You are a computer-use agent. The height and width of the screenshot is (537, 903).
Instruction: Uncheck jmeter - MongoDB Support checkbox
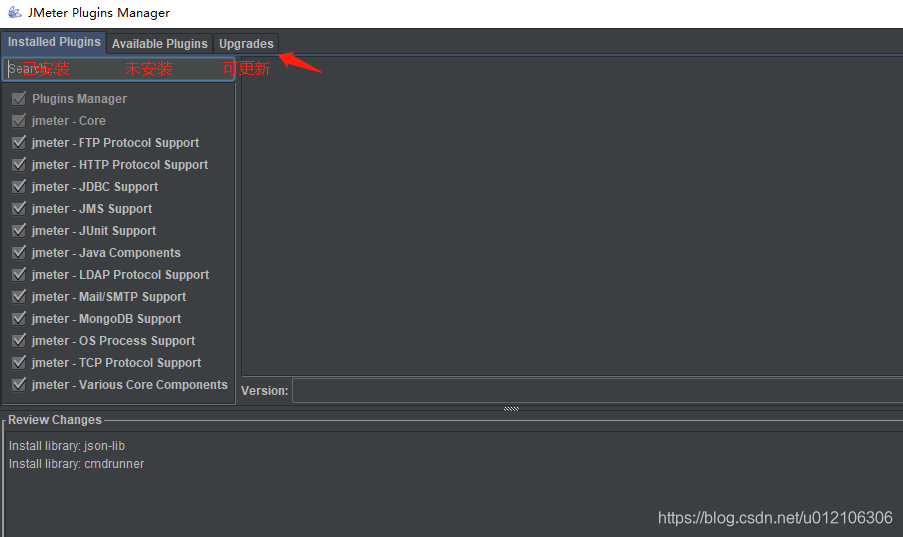[x=19, y=319]
